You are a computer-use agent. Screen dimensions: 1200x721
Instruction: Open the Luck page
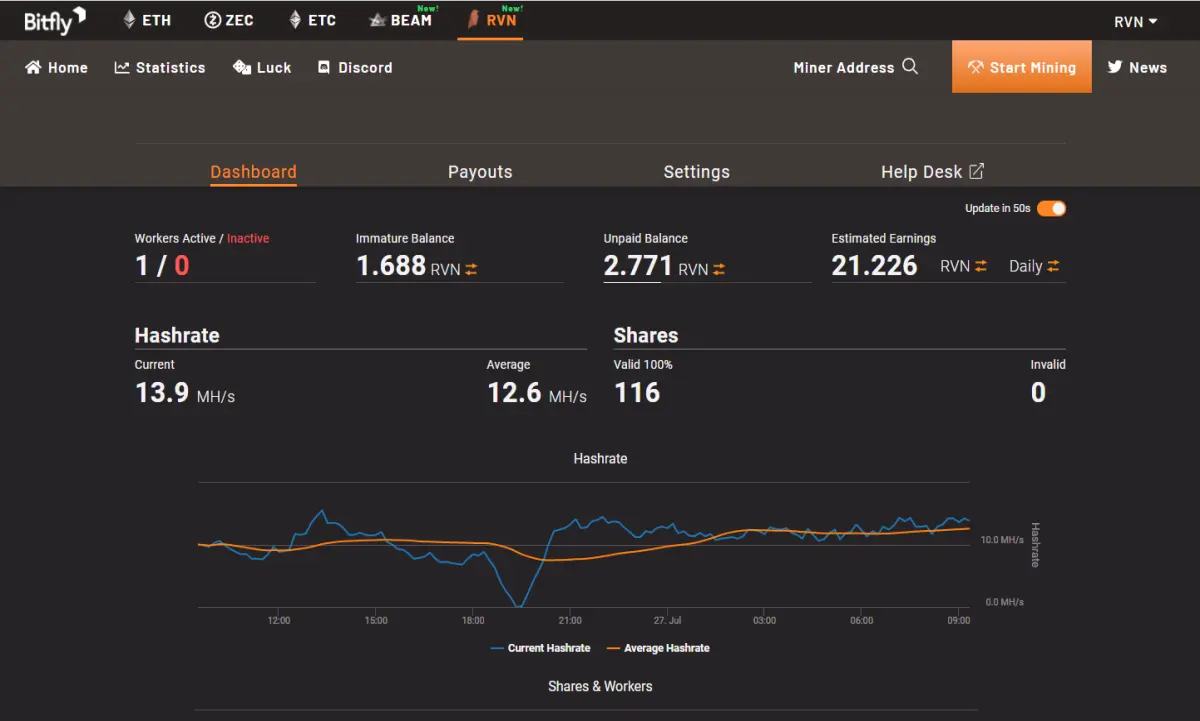(262, 68)
